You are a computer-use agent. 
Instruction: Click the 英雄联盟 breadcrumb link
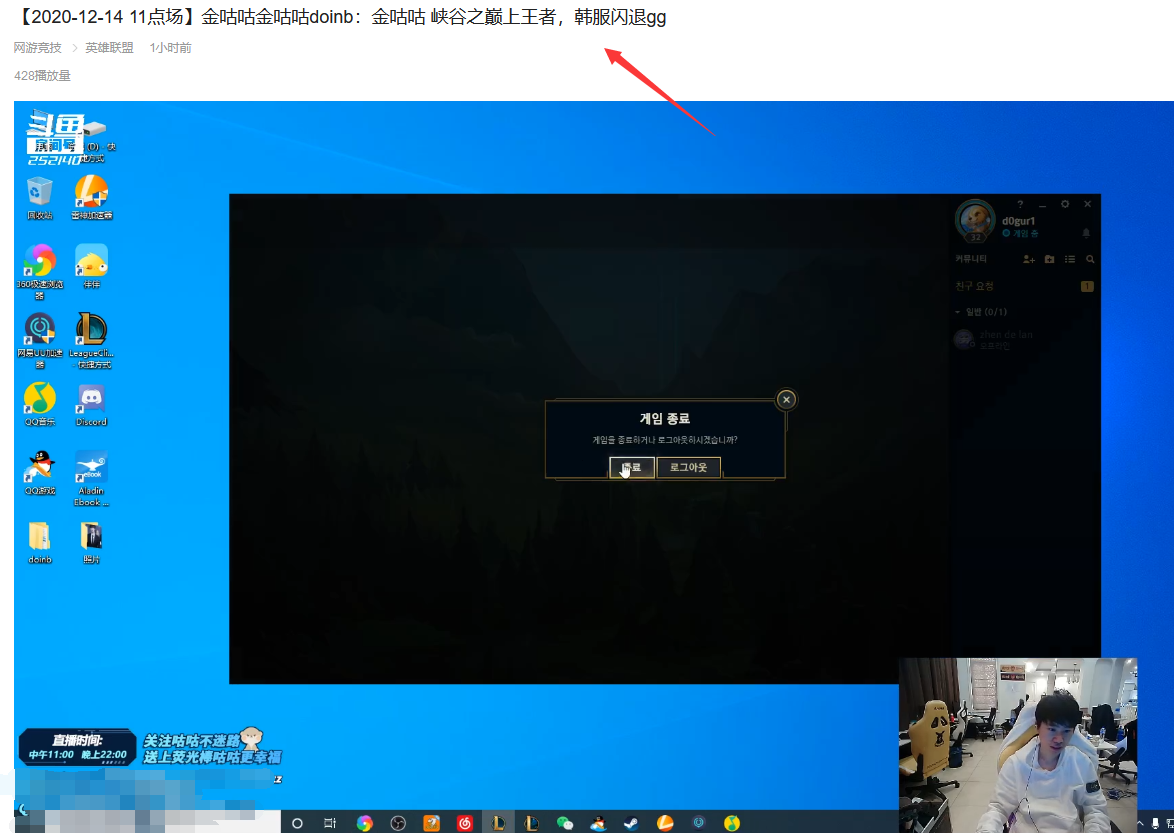[109, 48]
